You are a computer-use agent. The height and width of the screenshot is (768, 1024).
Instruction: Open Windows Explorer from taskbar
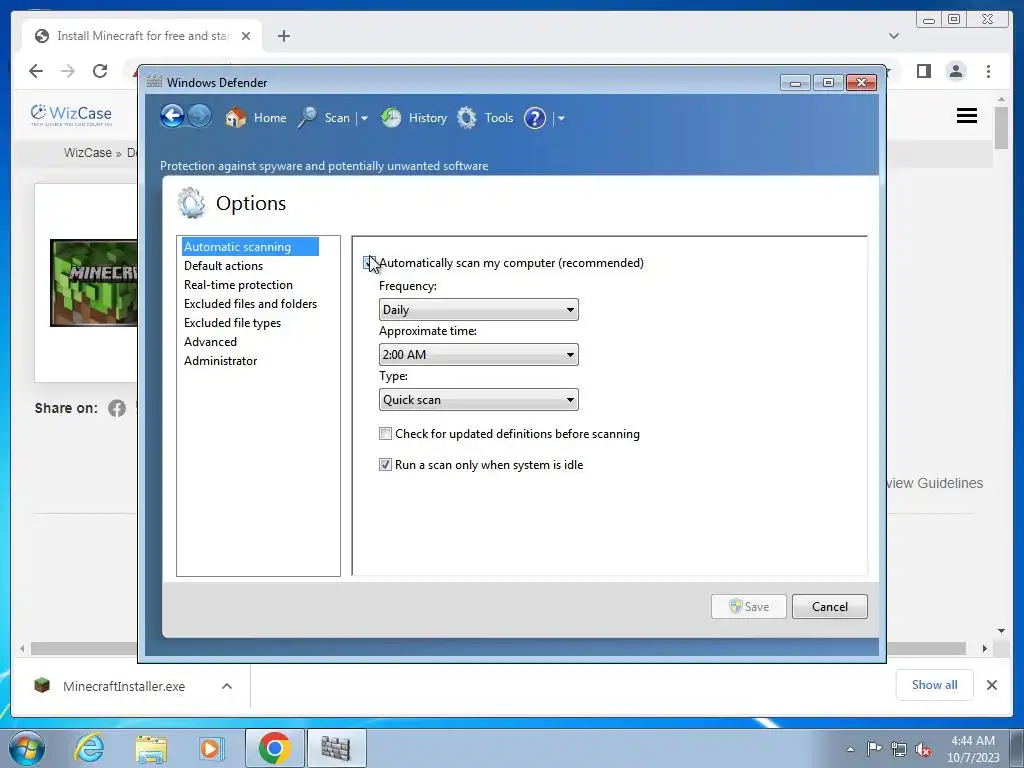pos(151,748)
